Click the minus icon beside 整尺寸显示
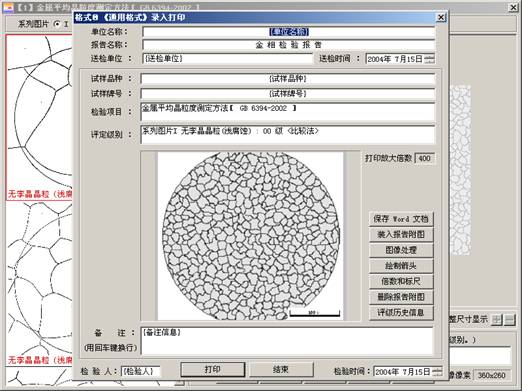Viewport: 522px width, 391px height. coord(510,320)
